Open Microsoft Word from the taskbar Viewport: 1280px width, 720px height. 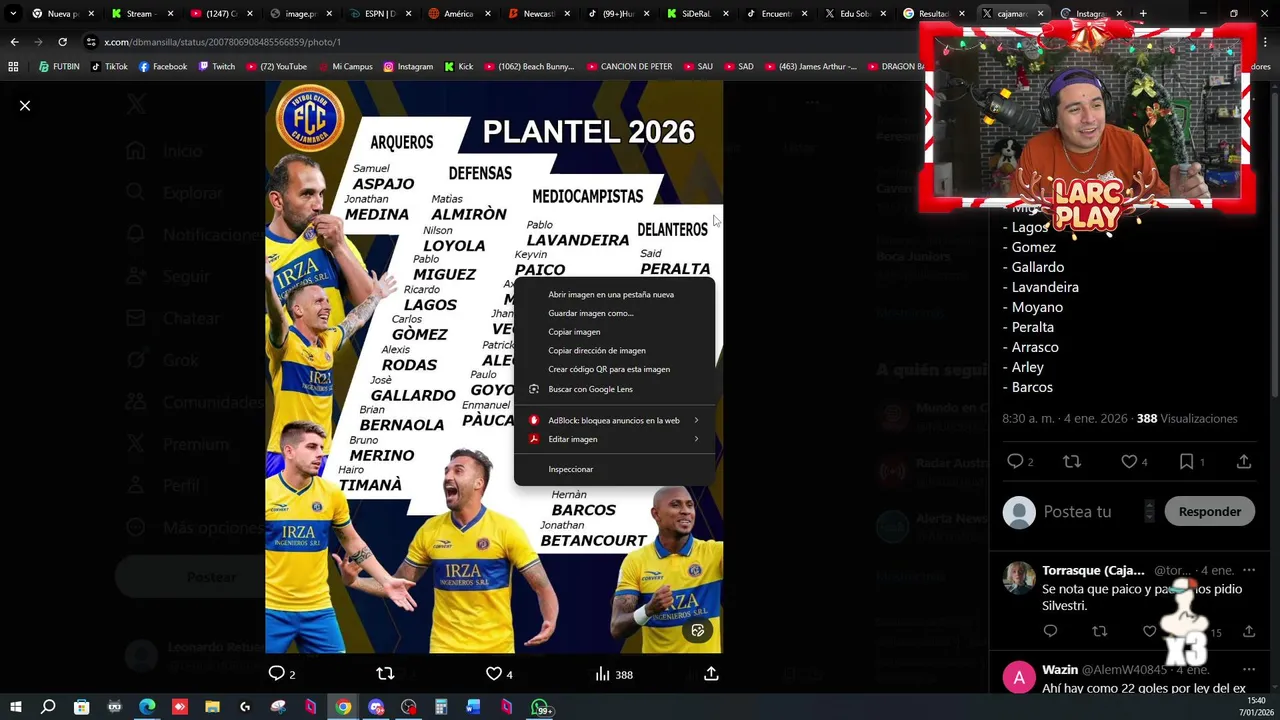474,707
